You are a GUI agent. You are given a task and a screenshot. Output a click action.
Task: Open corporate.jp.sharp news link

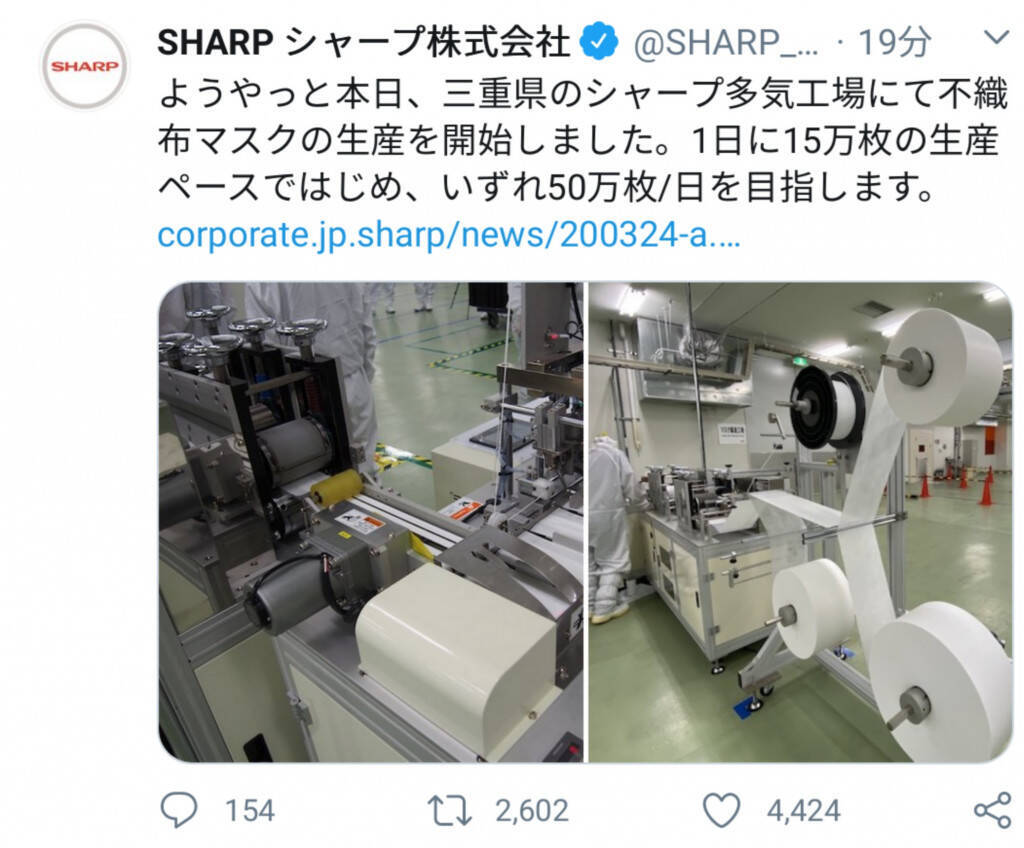pyautogui.click(x=449, y=235)
